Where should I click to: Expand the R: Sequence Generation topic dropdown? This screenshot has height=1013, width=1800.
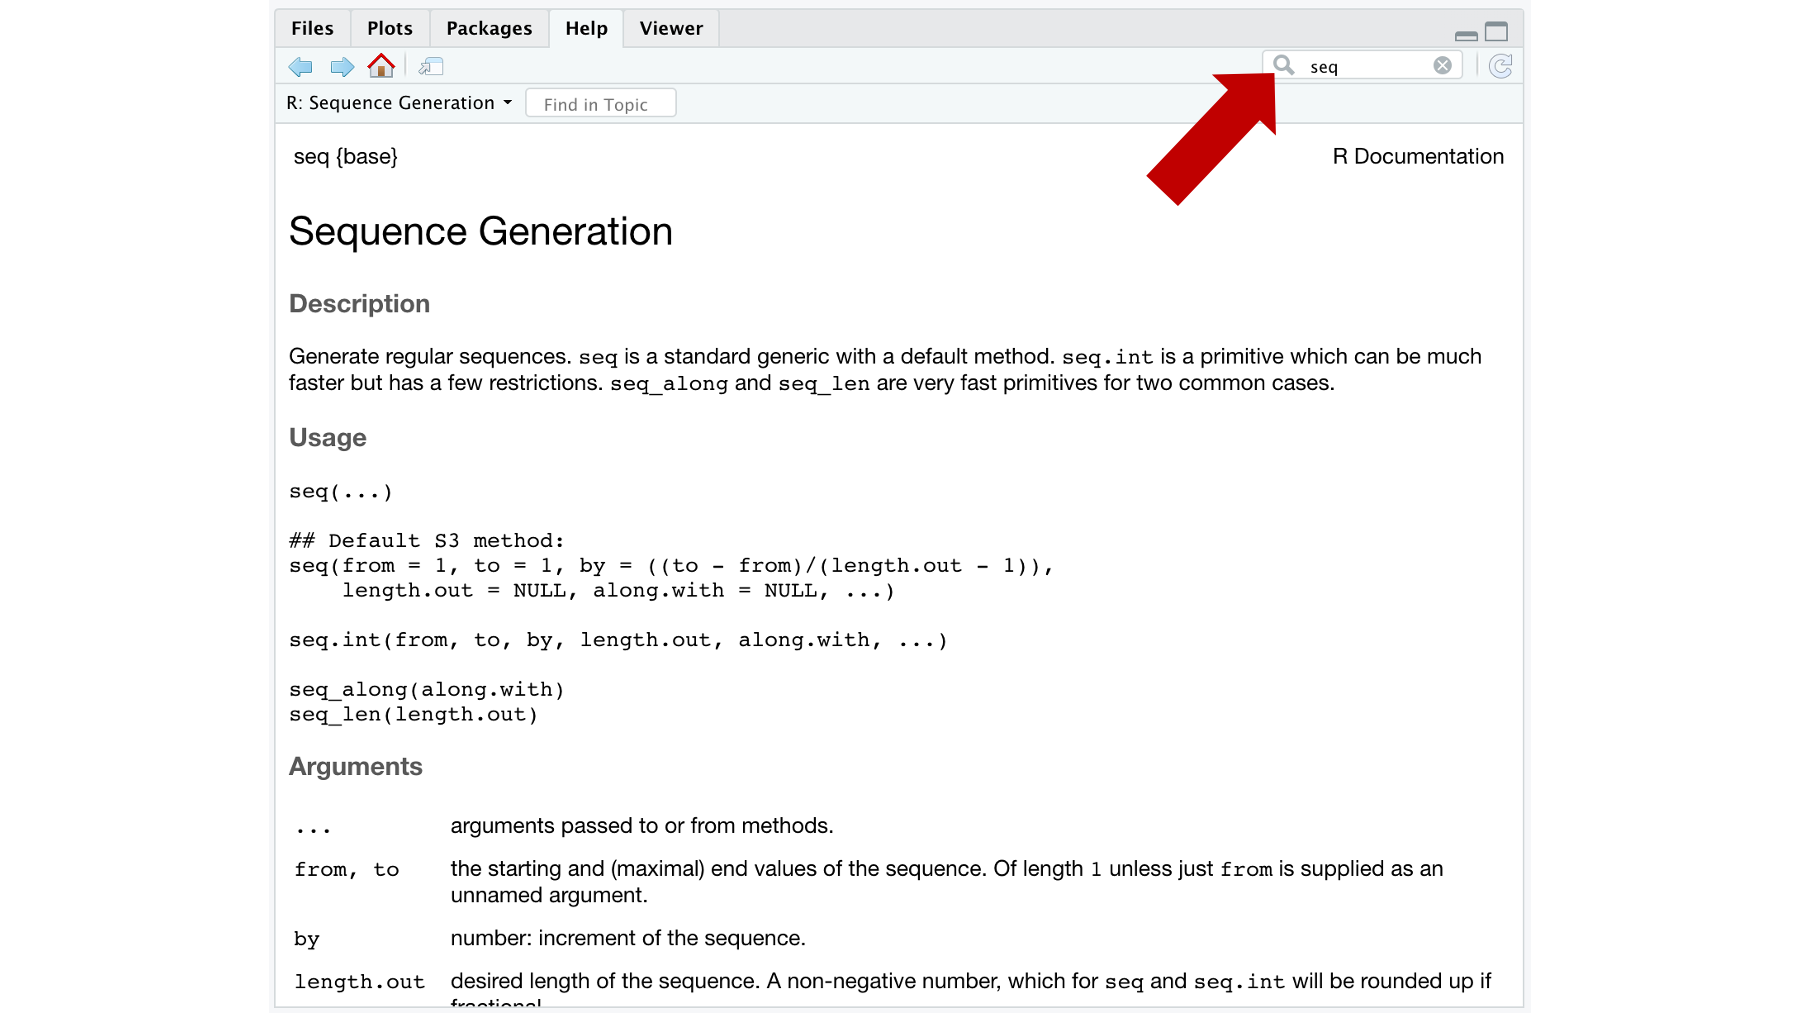pos(399,103)
